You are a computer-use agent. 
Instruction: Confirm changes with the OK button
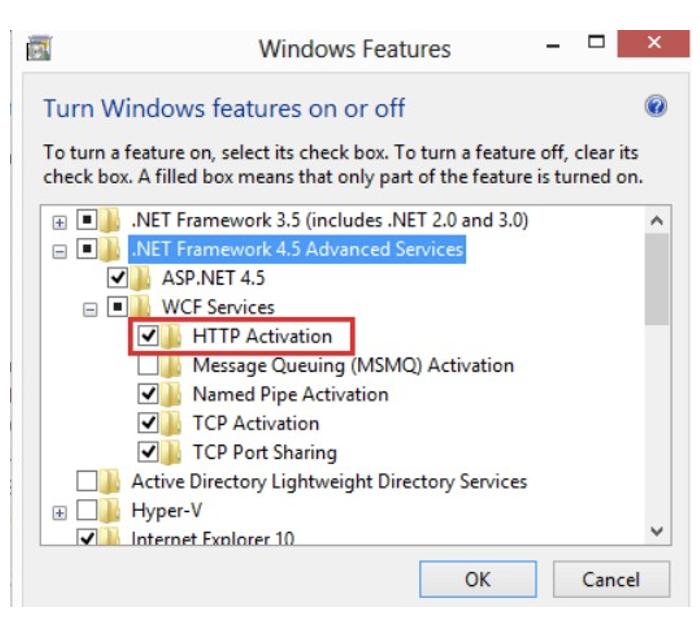478,579
